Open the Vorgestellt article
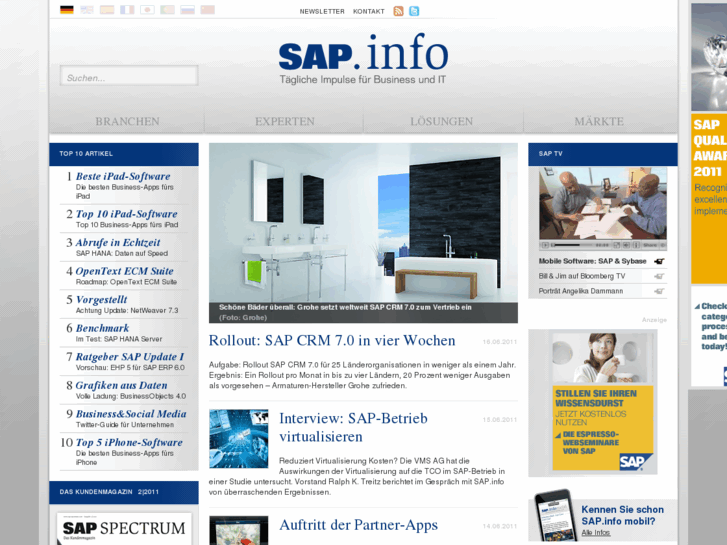 point(101,300)
